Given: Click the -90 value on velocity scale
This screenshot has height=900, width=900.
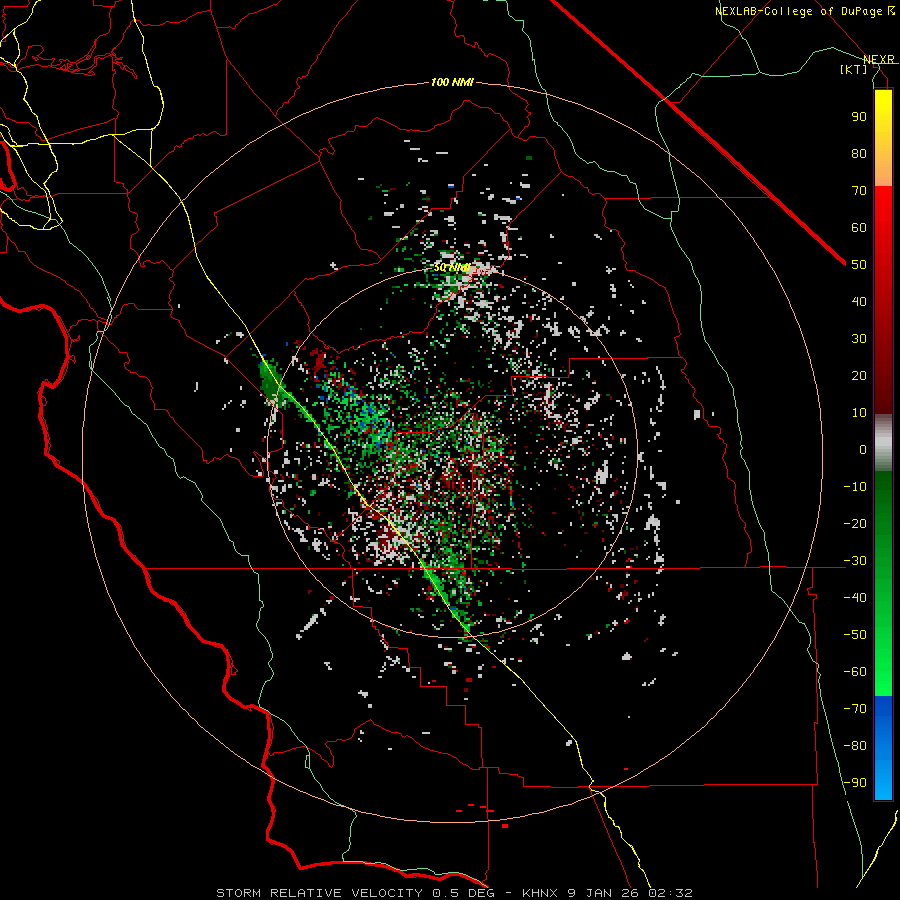Looking at the screenshot, I should [855, 783].
